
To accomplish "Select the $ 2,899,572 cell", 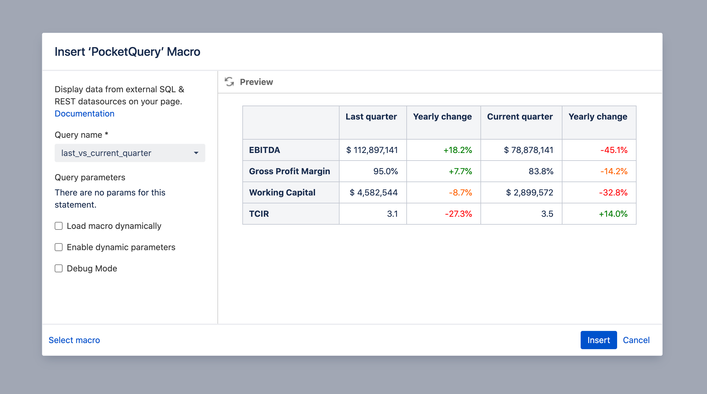I will [x=521, y=192].
